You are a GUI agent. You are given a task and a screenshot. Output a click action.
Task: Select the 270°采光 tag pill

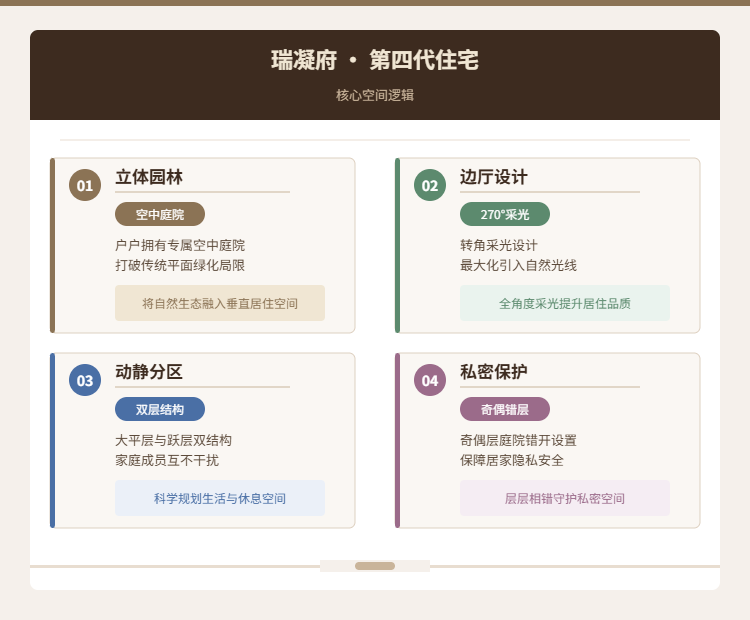click(505, 214)
